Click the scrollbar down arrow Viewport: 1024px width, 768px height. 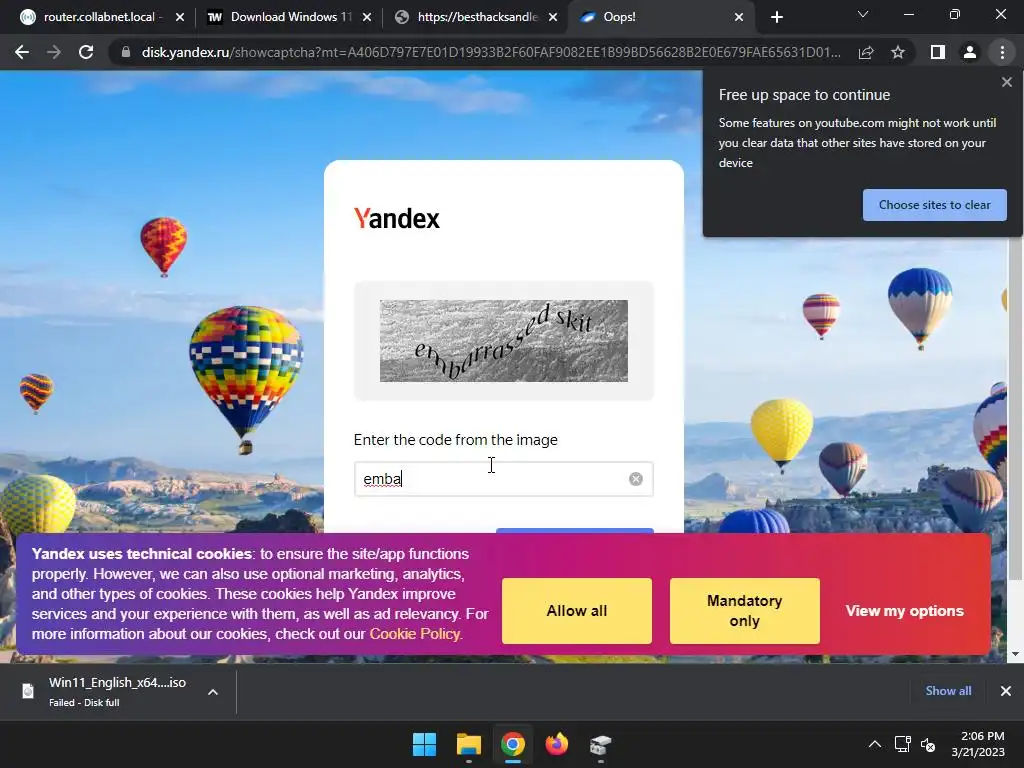pyautogui.click(x=1016, y=654)
